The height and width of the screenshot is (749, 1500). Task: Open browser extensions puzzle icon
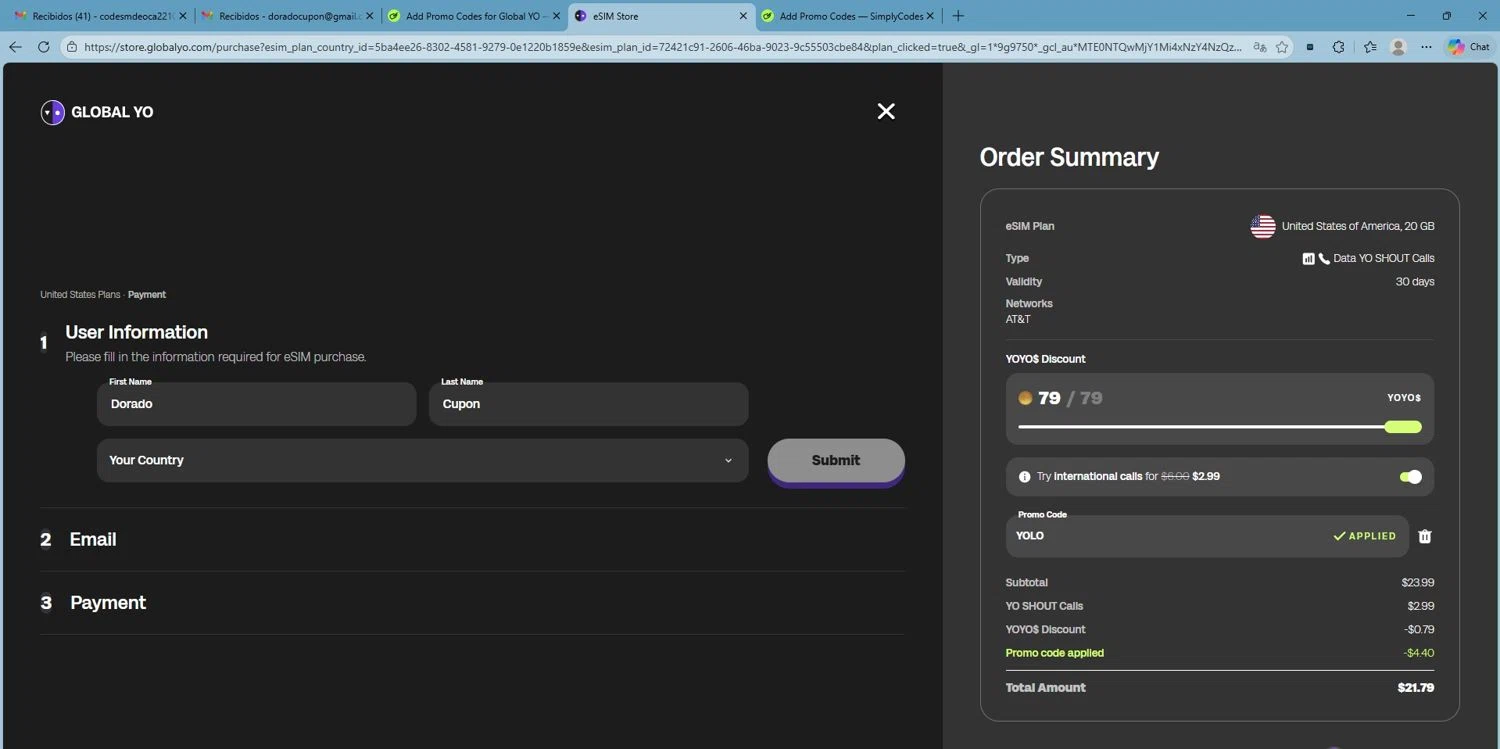point(1339,47)
